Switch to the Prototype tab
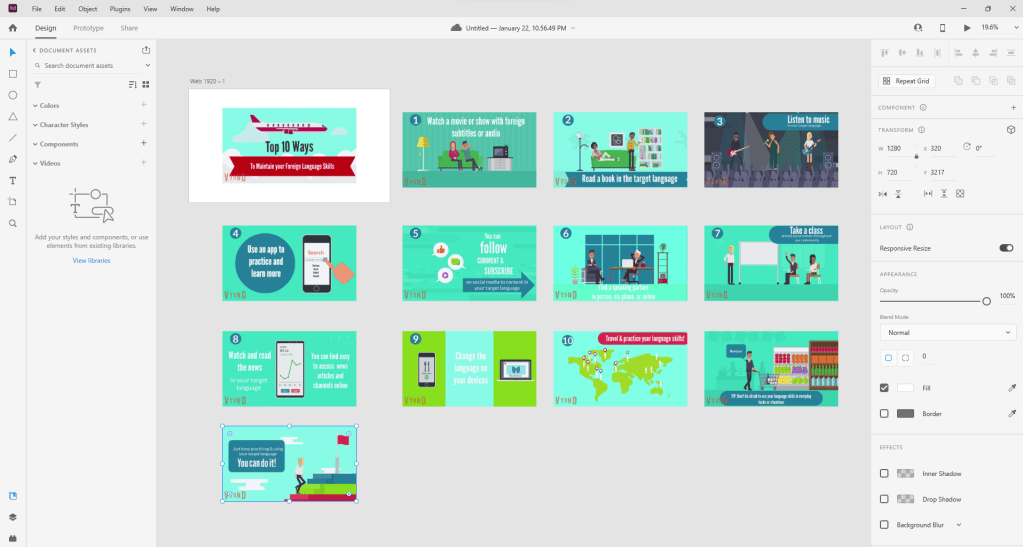Viewport: 1023px width, 547px height. tap(88, 28)
